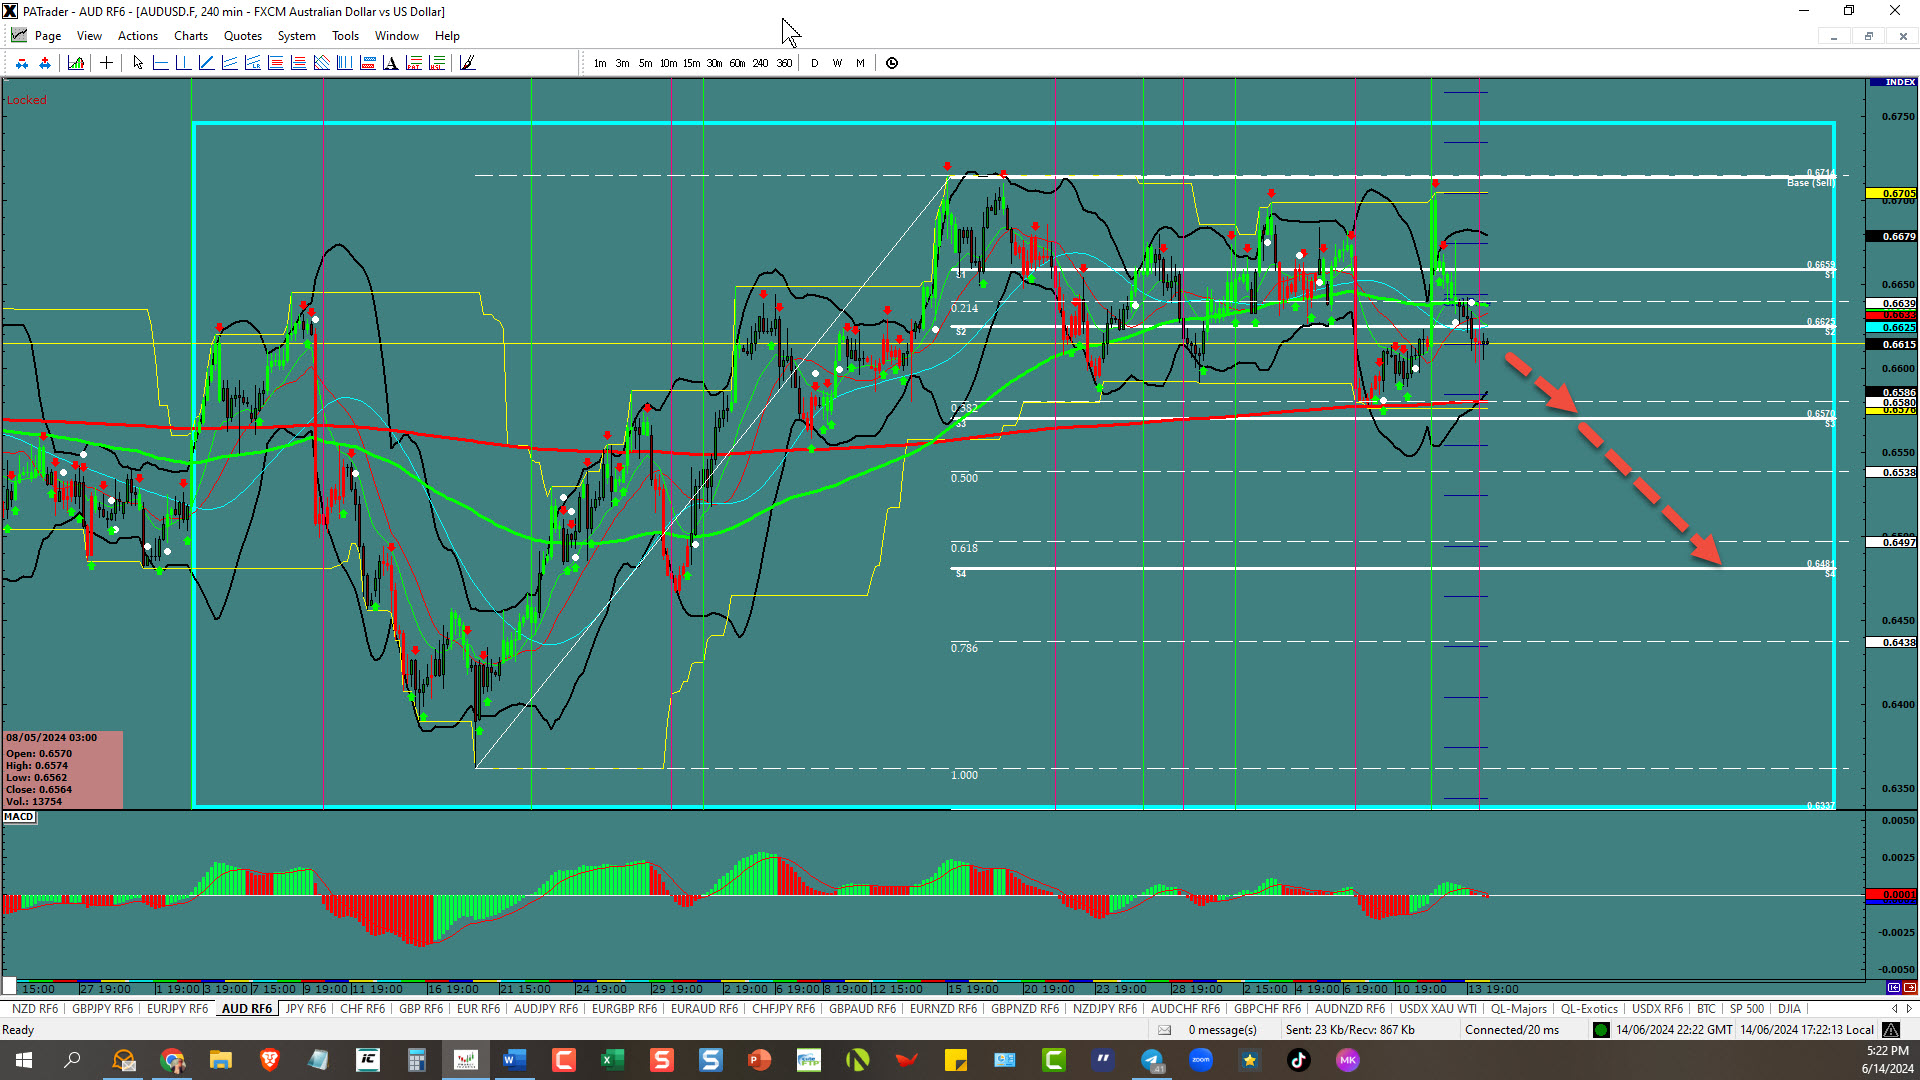Select the Fibonacci fan tool
Image resolution: width=1920 pixels, height=1080 pixels.
click(x=321, y=63)
